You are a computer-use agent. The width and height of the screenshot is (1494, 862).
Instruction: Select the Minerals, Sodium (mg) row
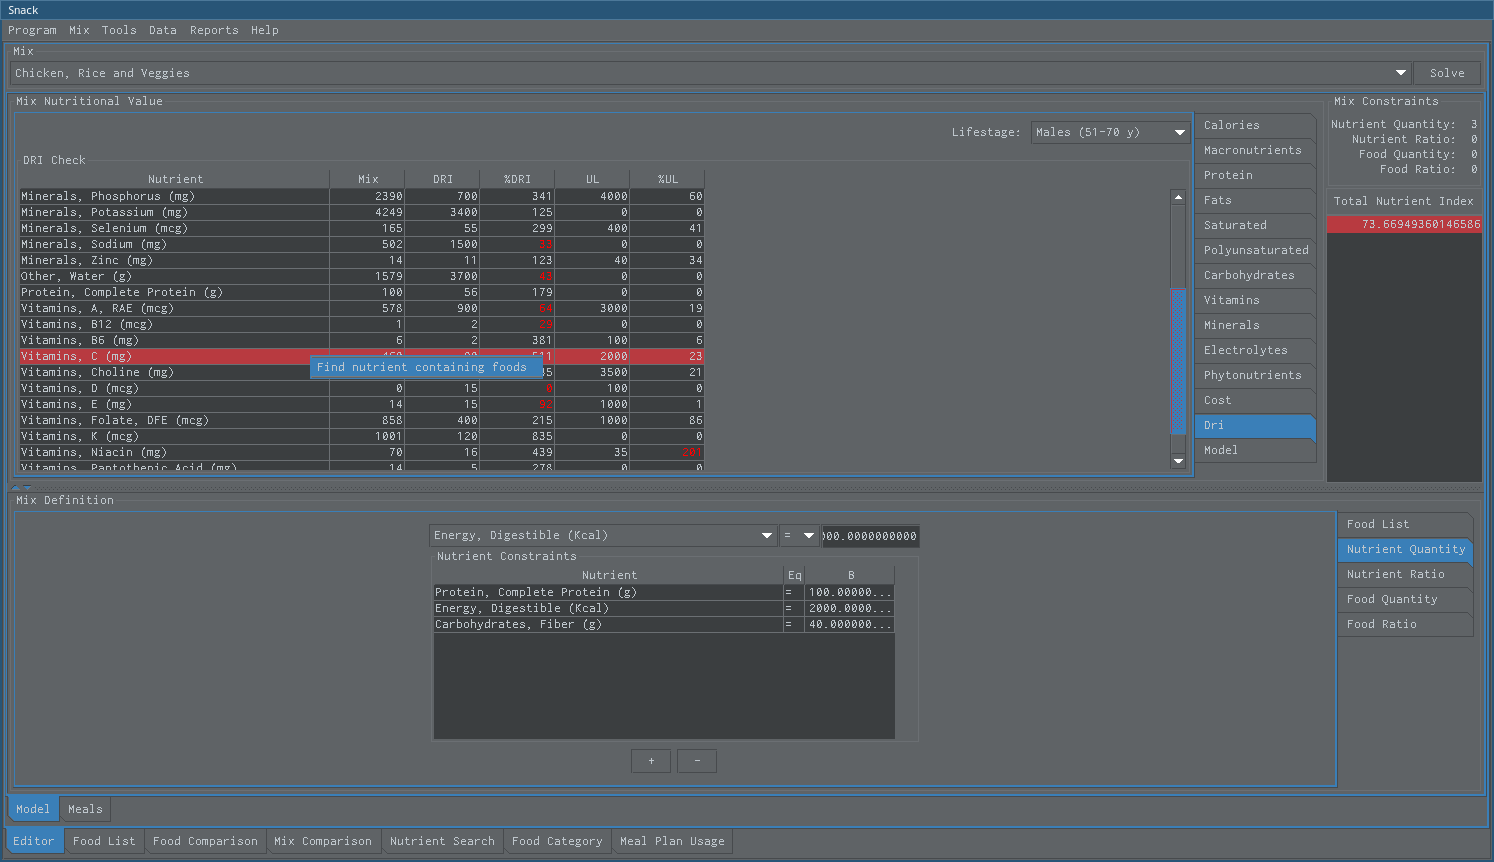click(x=362, y=244)
